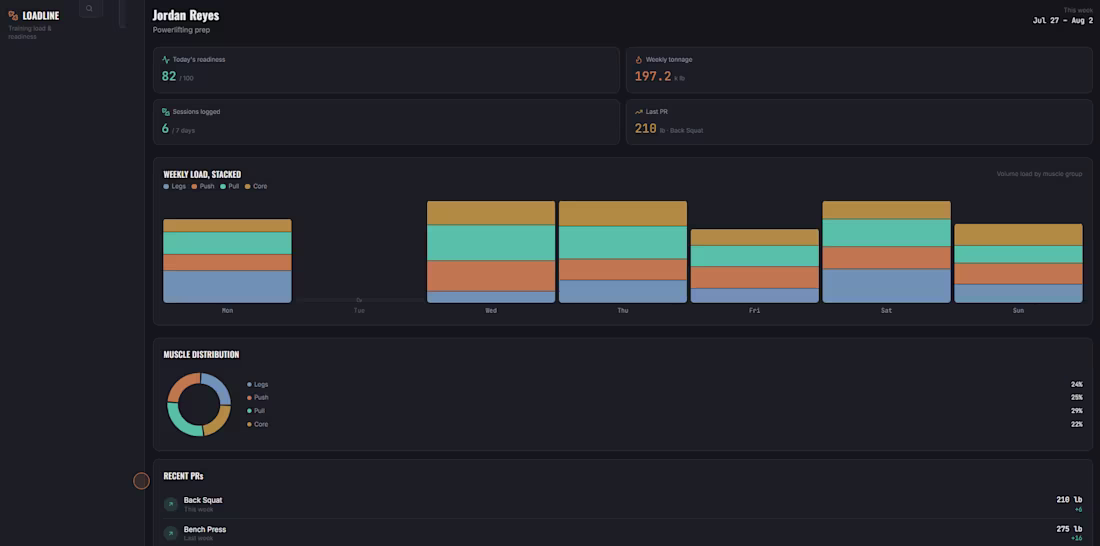Screen dimensions: 1100x546
Task: Open the Back Squat PR row
Action: [x=623, y=504]
